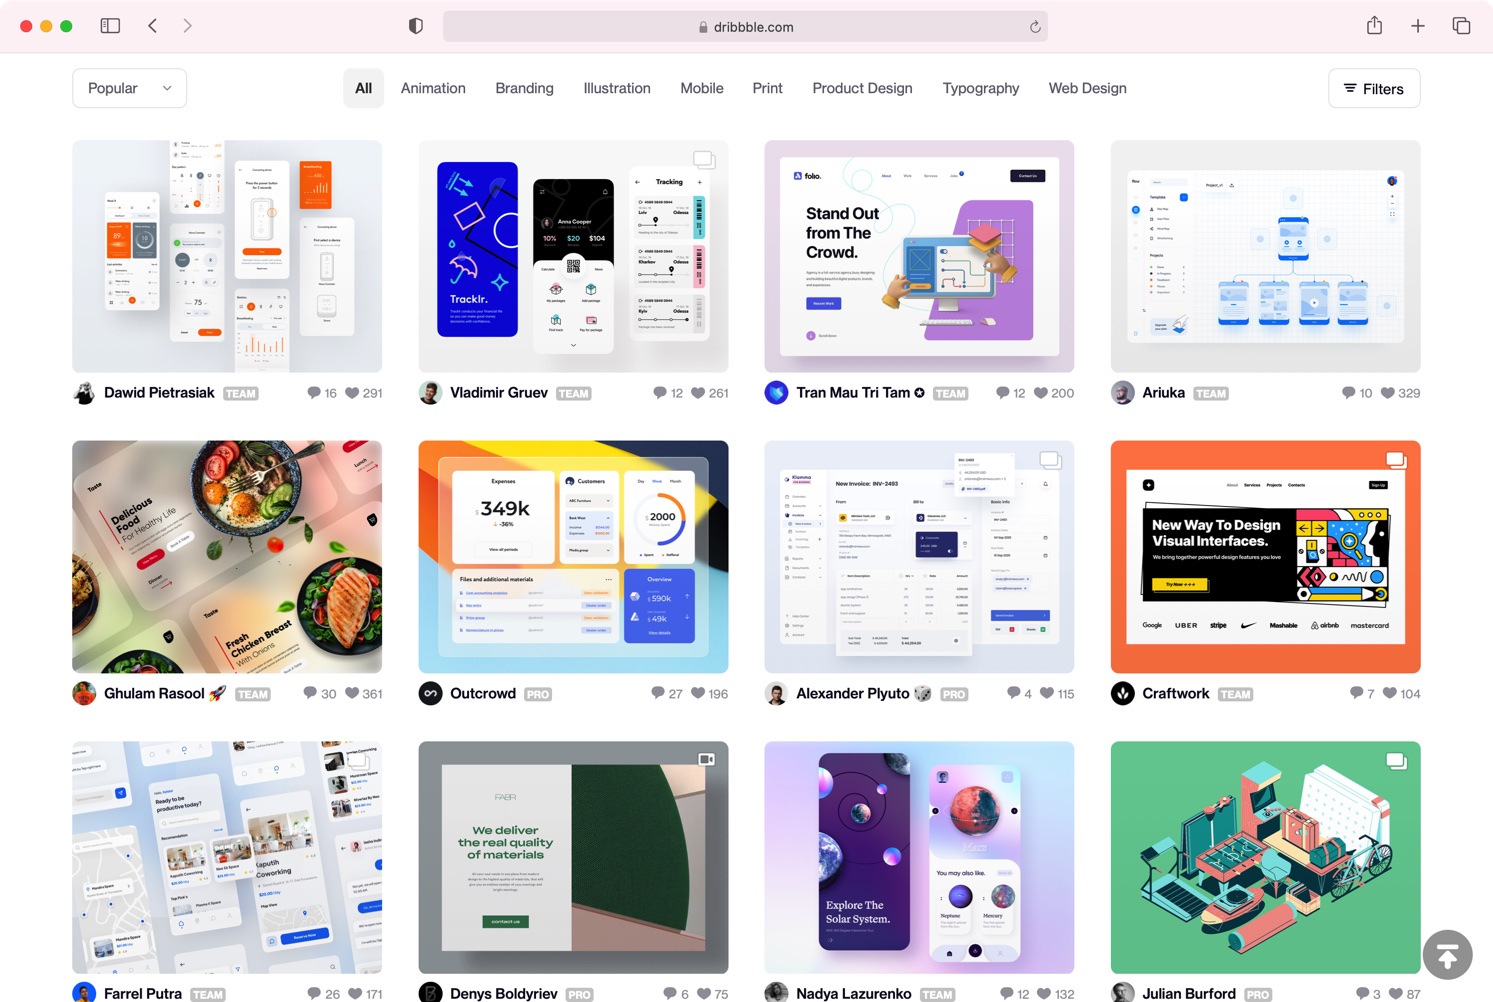Expand the Filters panel
Image resolution: width=1493 pixels, height=1002 pixels.
[1373, 89]
